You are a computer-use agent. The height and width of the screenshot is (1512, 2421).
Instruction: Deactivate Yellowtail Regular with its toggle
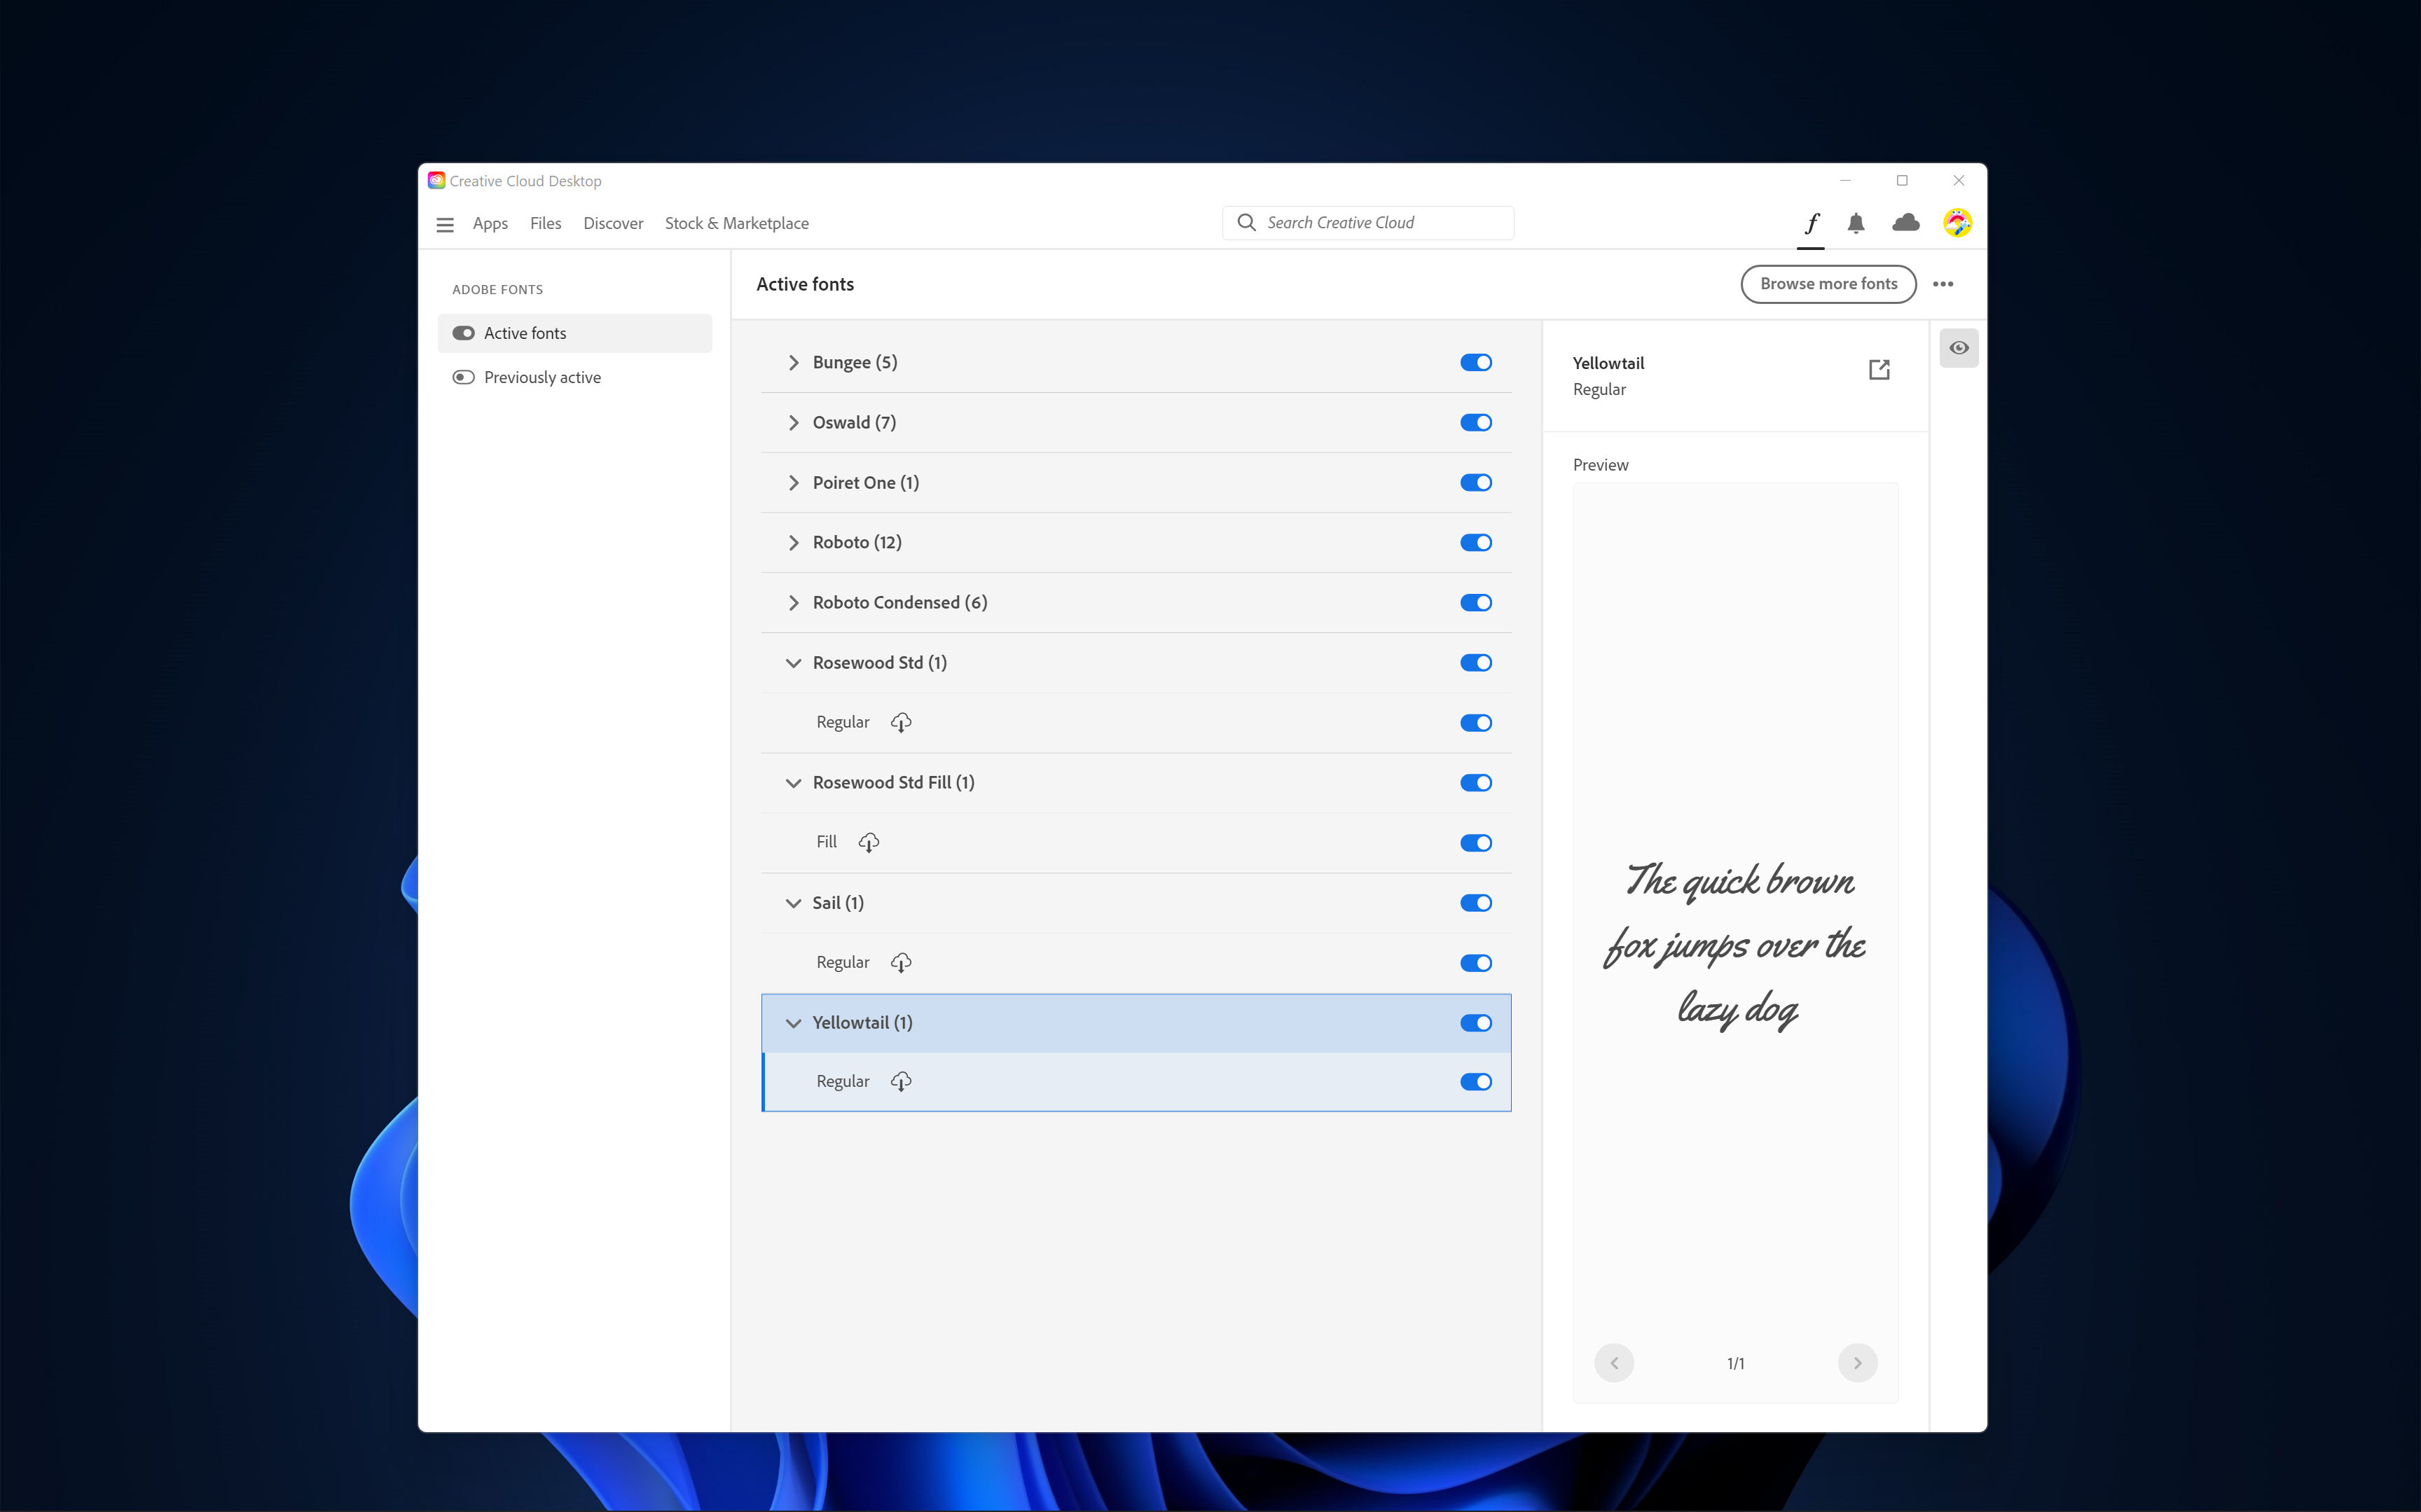coord(1476,1081)
